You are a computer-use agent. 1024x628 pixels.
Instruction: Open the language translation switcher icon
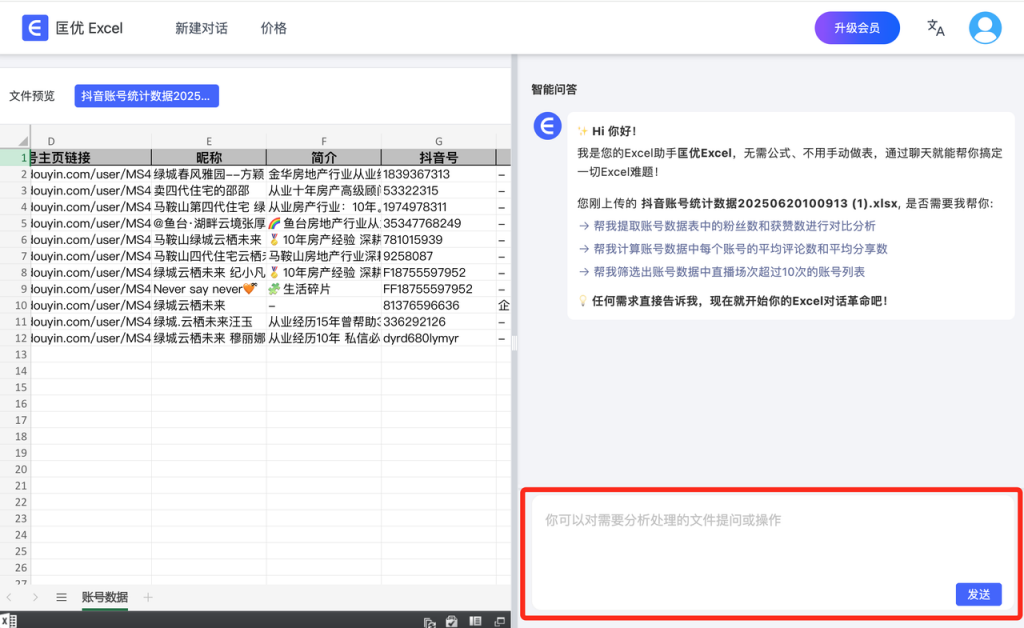935,28
